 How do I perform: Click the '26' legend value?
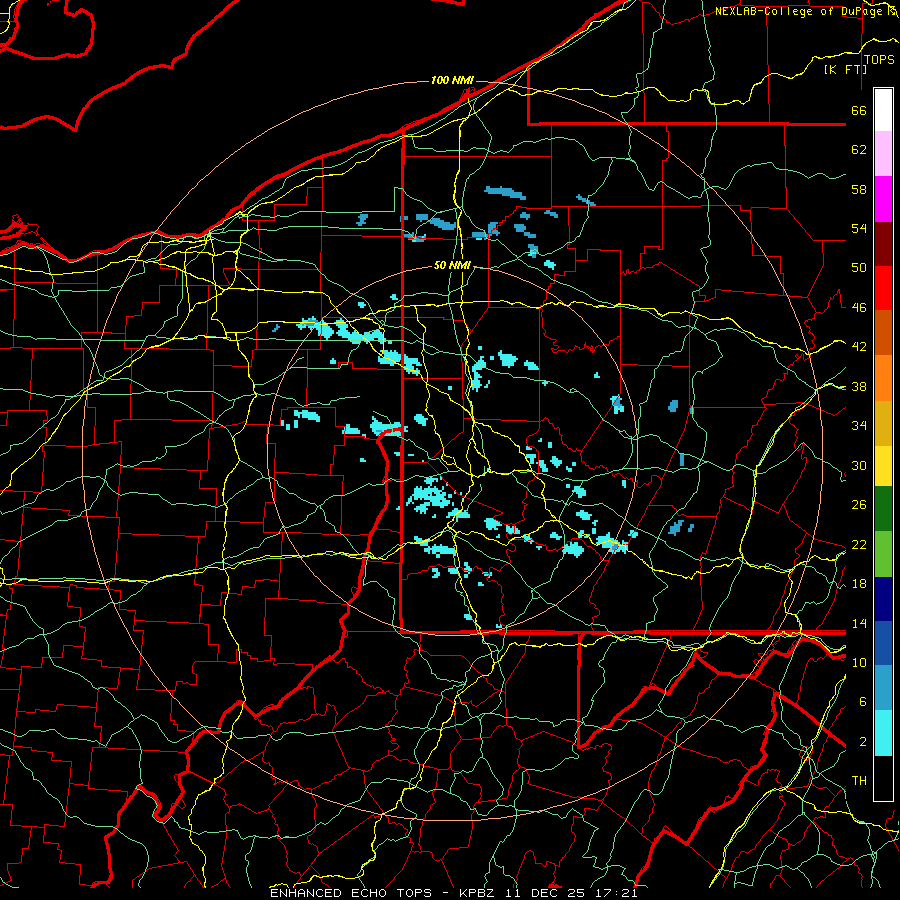(859, 505)
